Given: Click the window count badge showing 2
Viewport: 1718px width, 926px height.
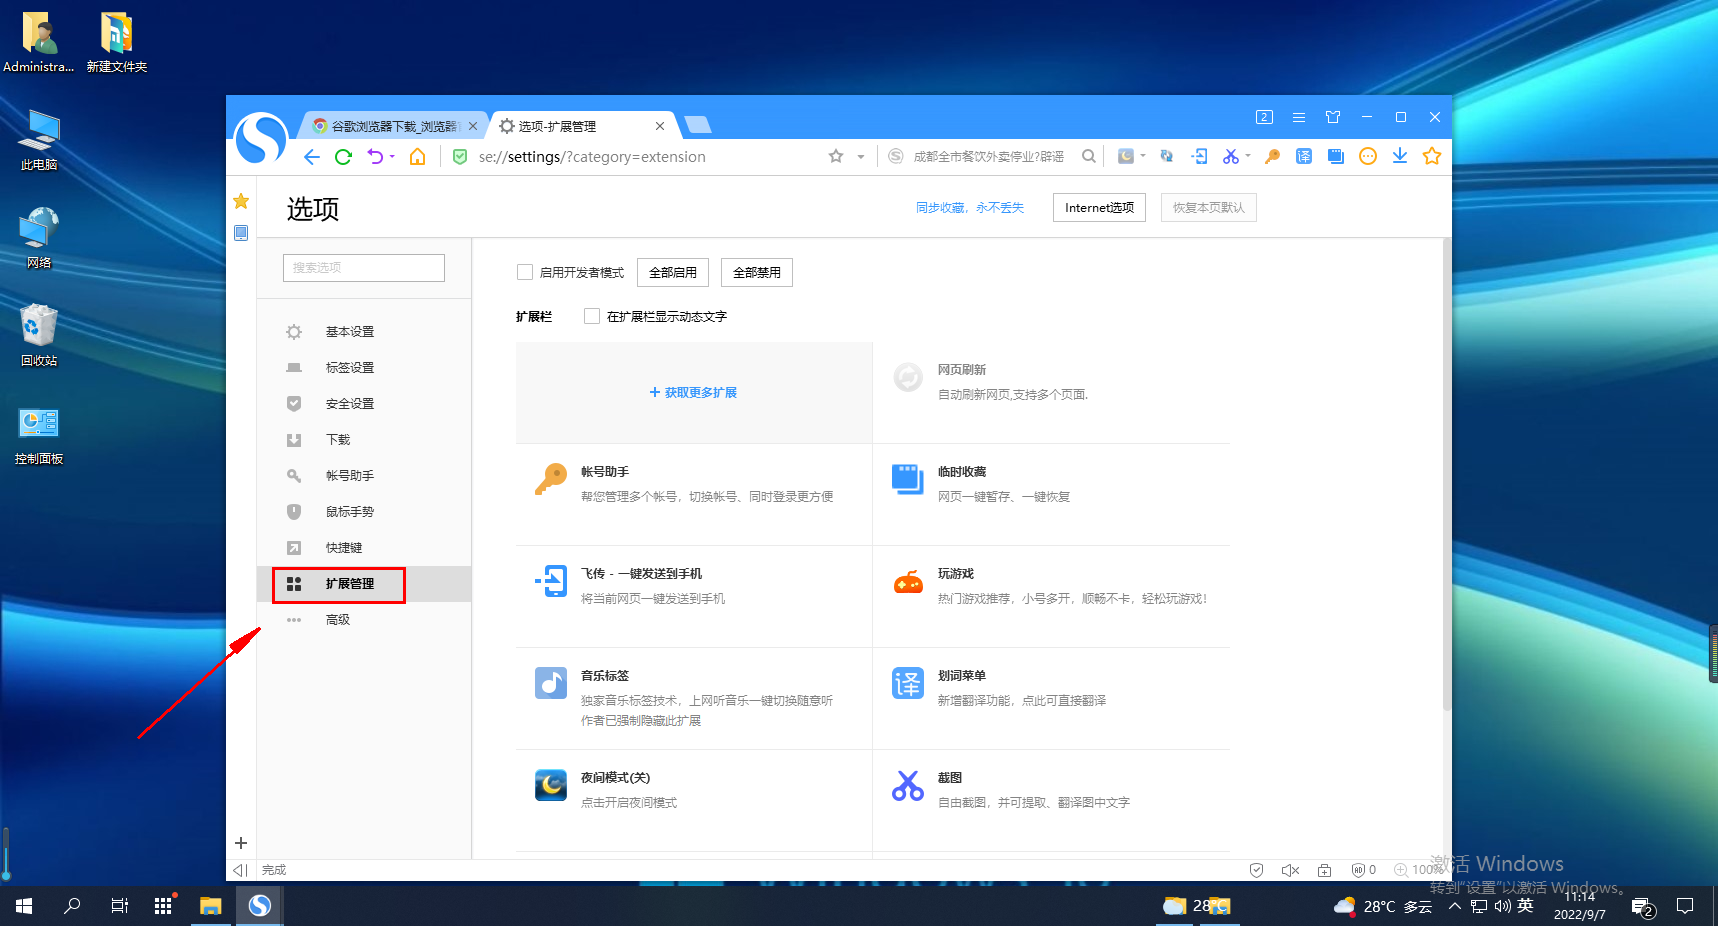Looking at the screenshot, I should [1264, 117].
